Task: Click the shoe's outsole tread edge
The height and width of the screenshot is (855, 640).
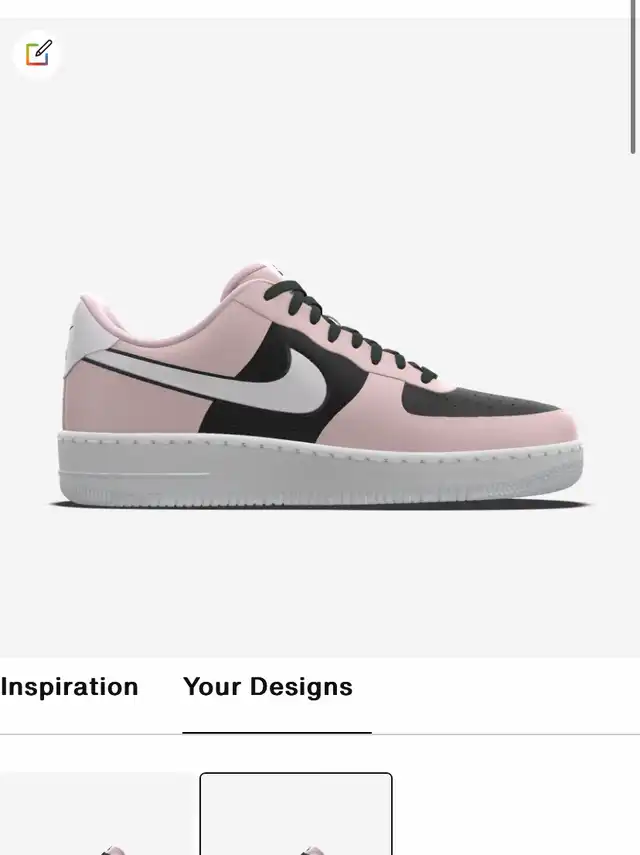Action: 321,498
